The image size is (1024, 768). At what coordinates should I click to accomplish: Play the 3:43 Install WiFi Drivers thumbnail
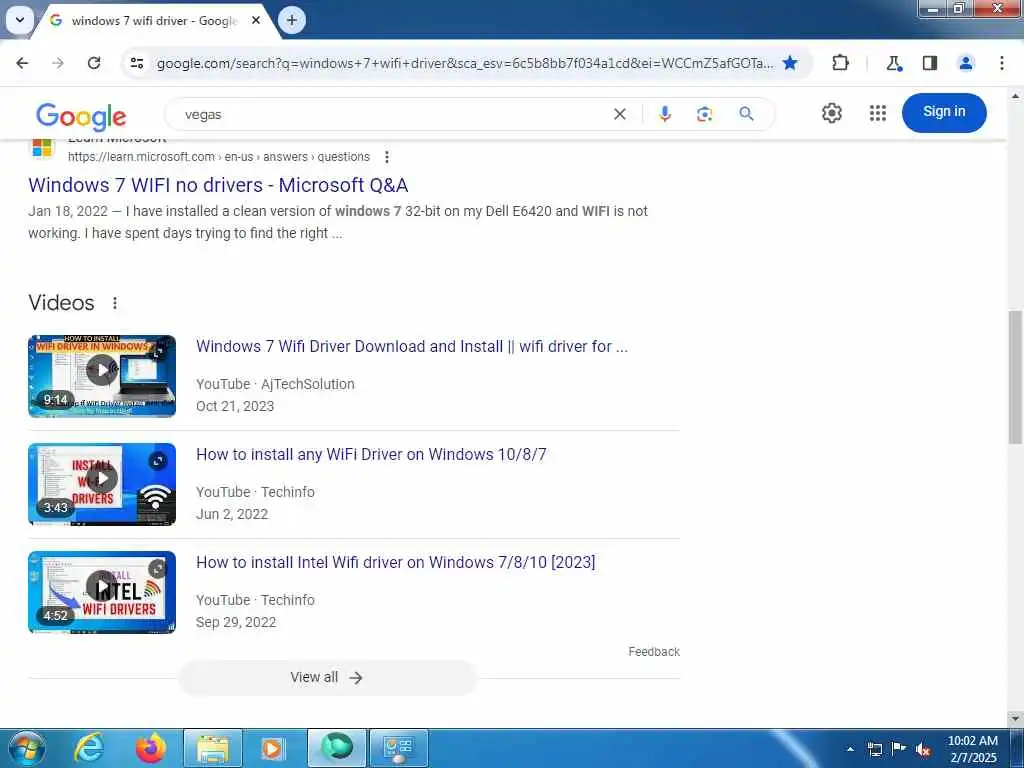(x=102, y=484)
